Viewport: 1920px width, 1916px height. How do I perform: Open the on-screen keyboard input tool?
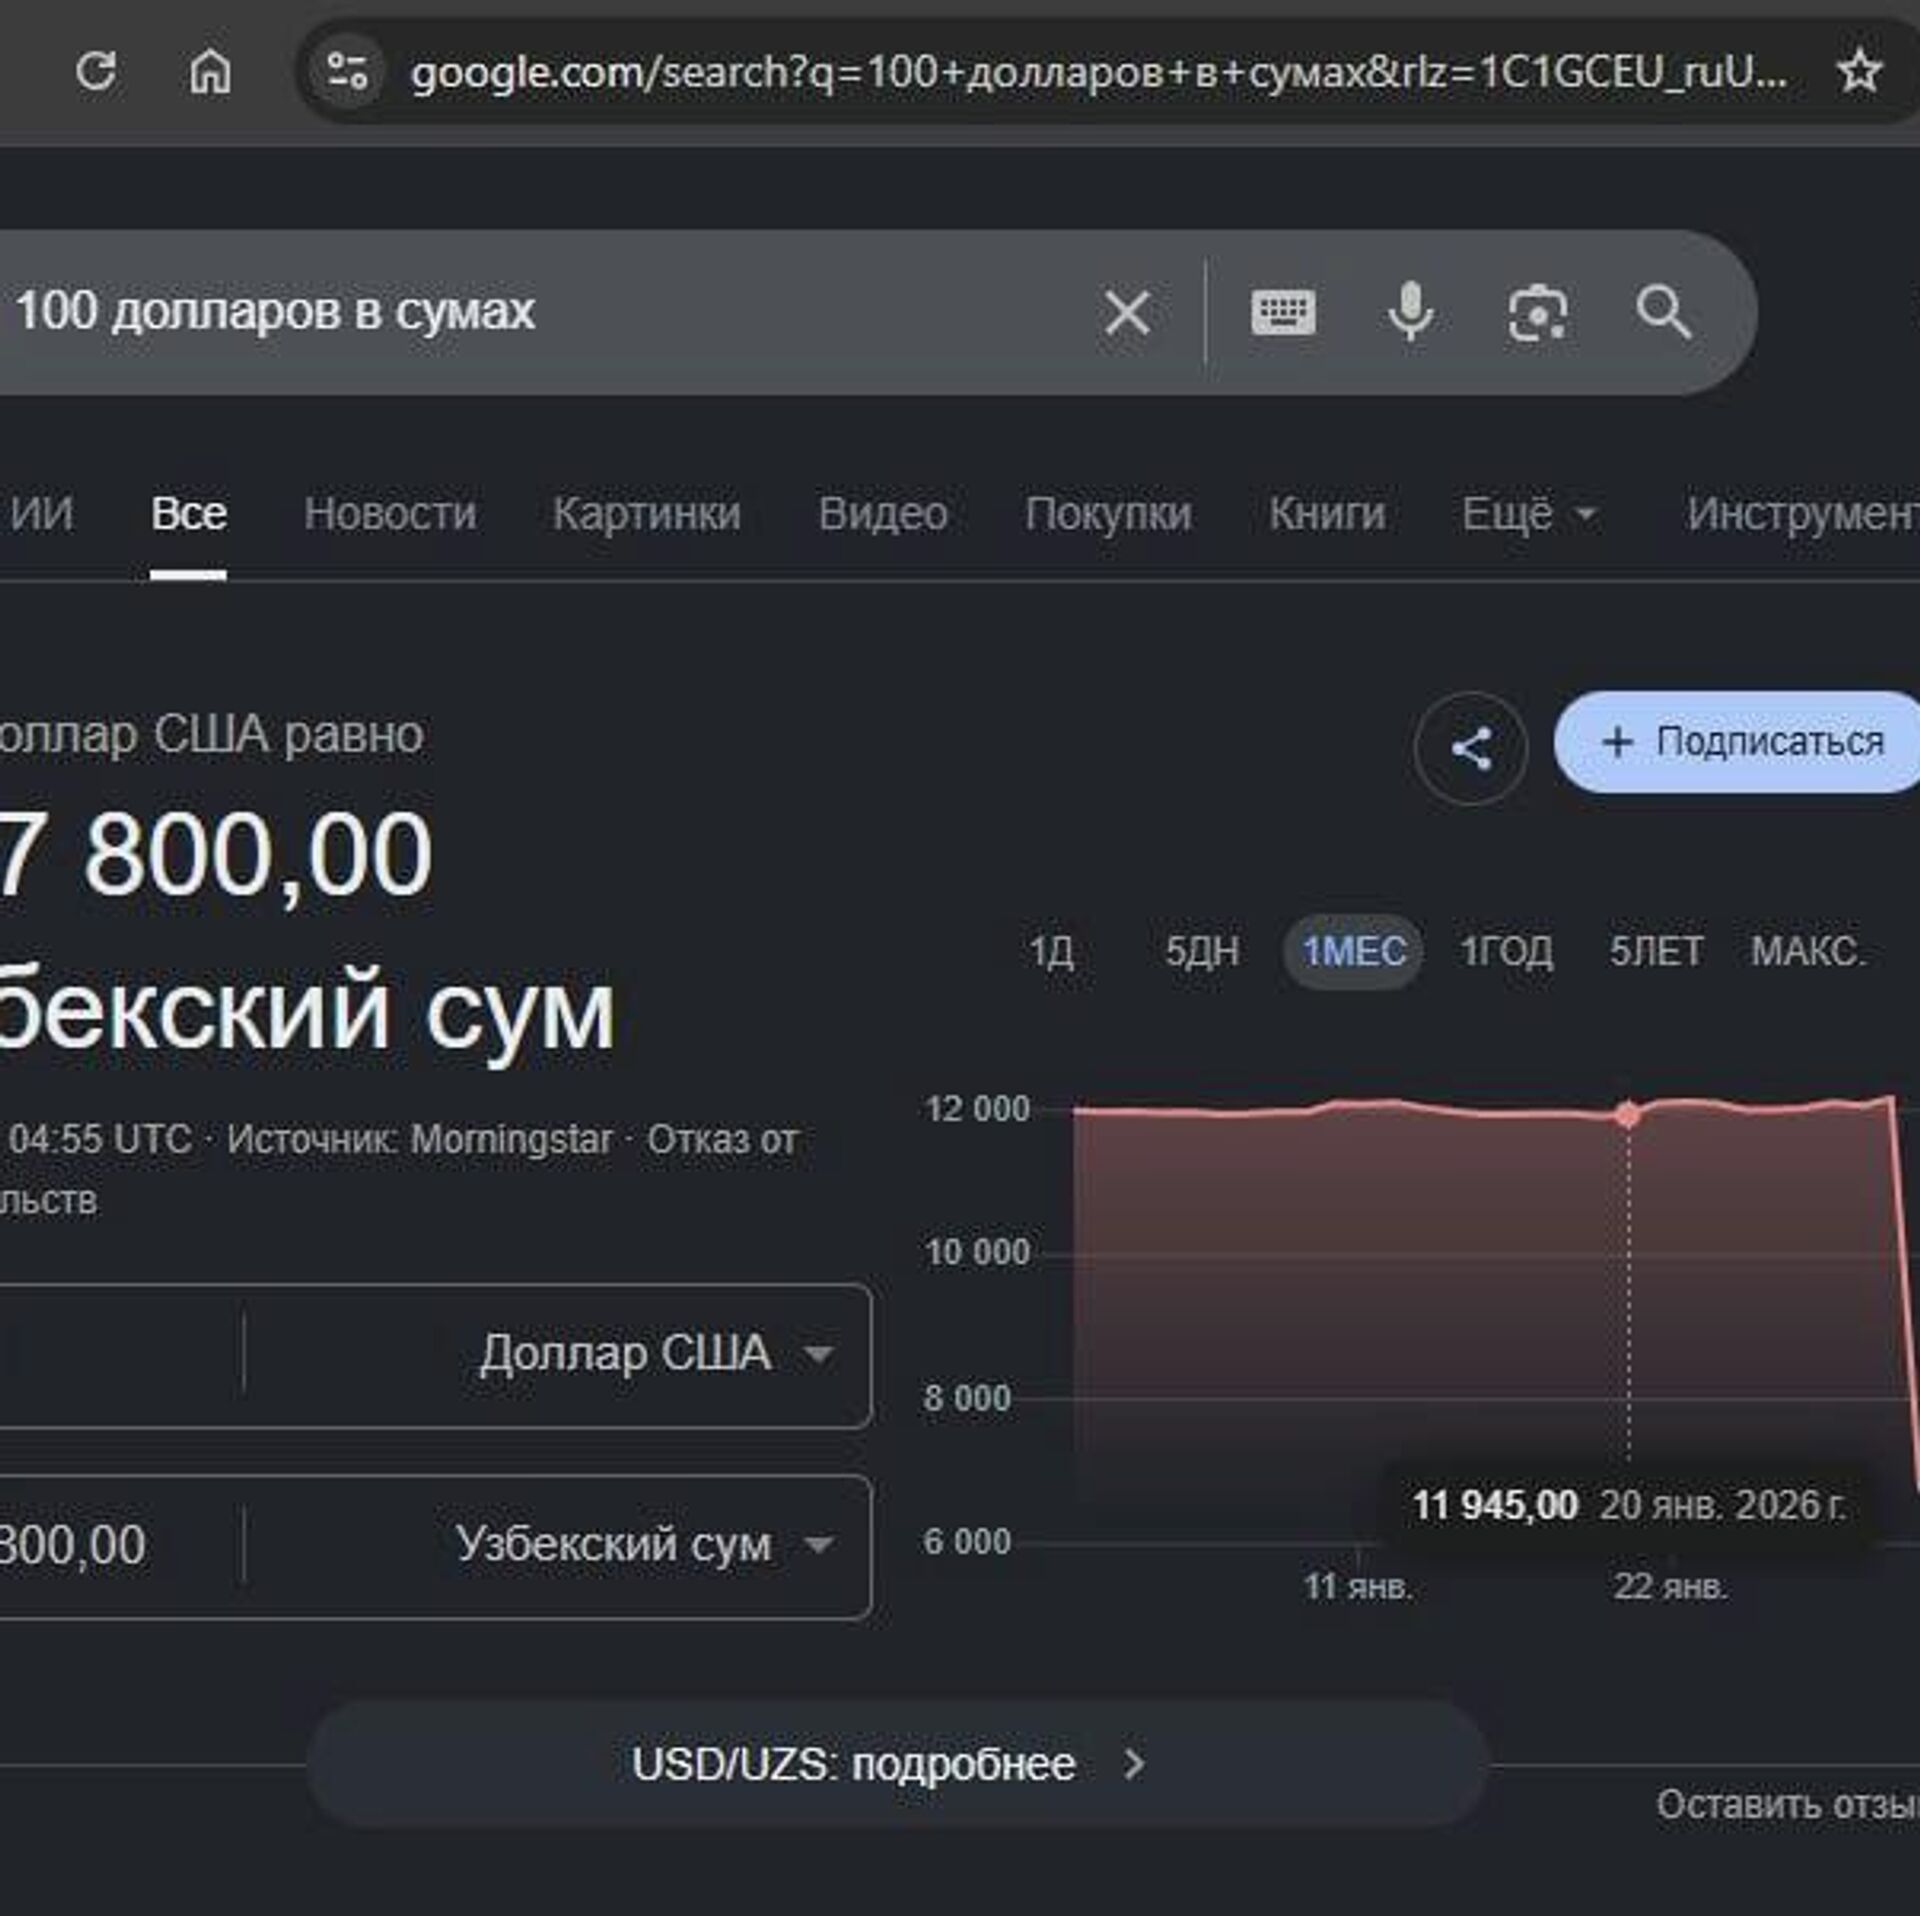[x=1283, y=313]
